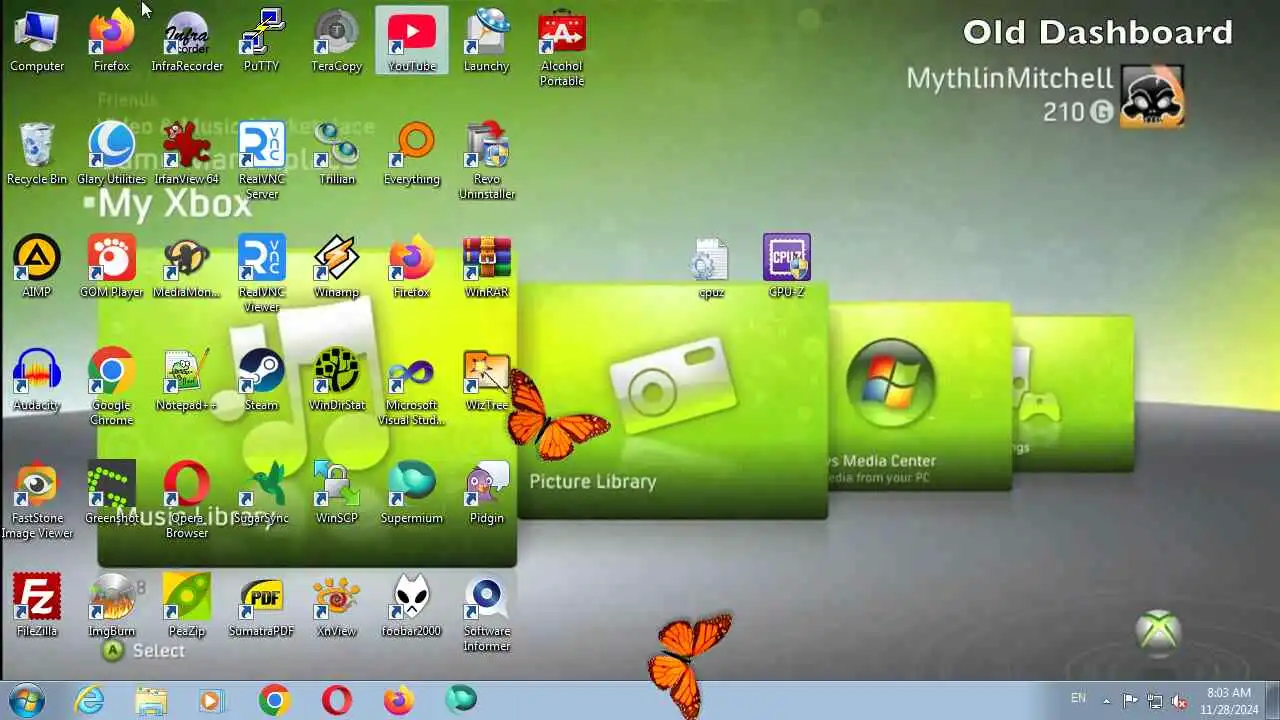This screenshot has height=720, width=1280.
Task: Select the MediaMonkey desktop shortcut
Action: (187, 268)
